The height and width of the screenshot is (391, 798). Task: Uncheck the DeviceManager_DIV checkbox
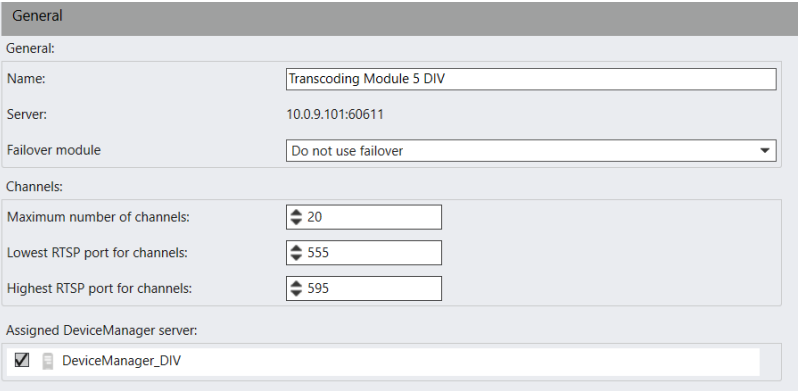pos(22,360)
